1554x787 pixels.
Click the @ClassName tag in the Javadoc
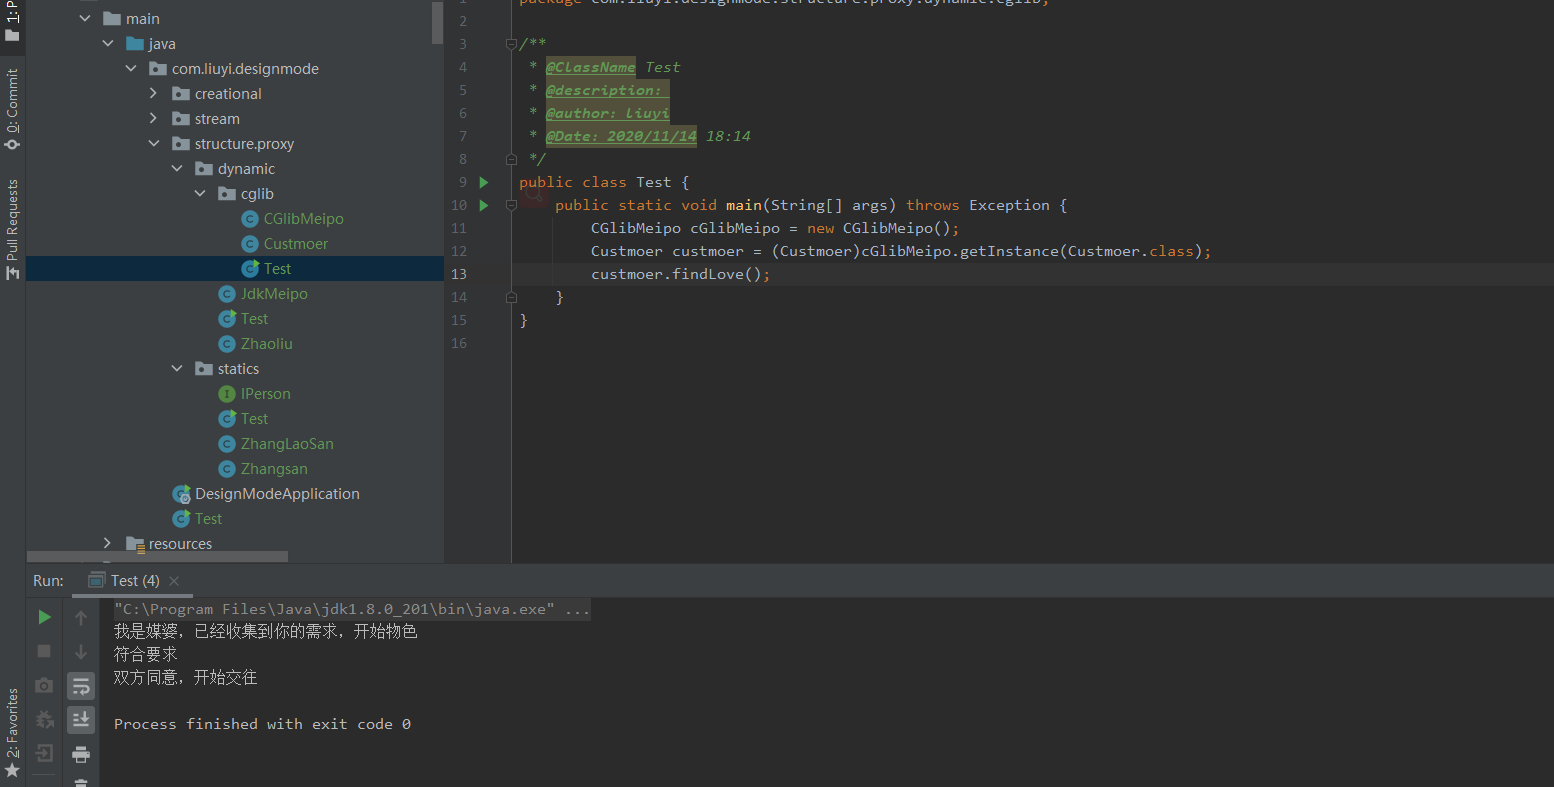tap(590, 67)
